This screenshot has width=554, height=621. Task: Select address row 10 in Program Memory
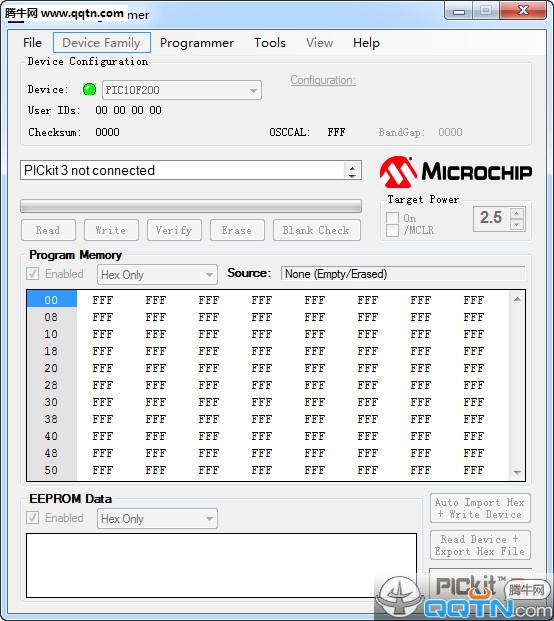[x=51, y=334]
